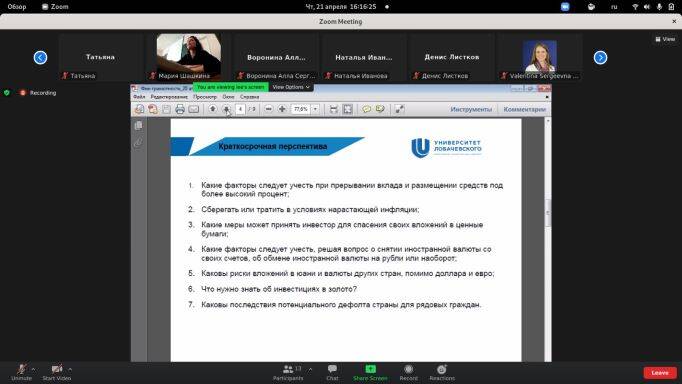Image resolution: width=682 pixels, height=384 pixels.
Task: Open the Reactions icon in Zoom toolbar
Action: pos(441,372)
